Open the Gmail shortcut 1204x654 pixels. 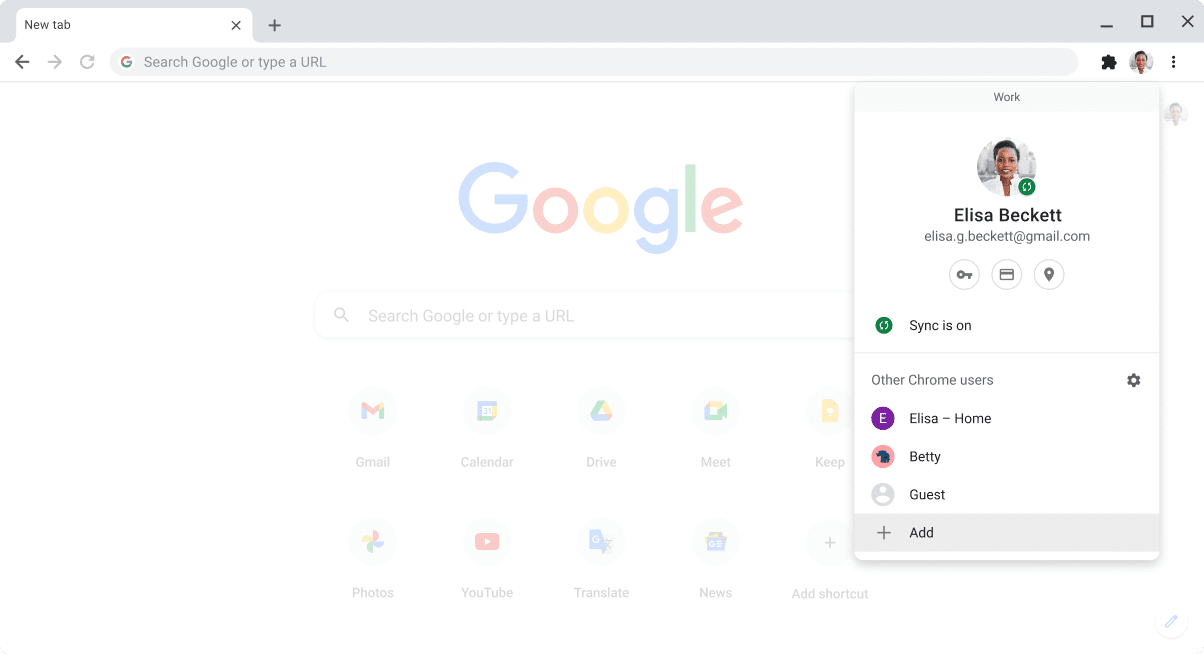coord(373,428)
